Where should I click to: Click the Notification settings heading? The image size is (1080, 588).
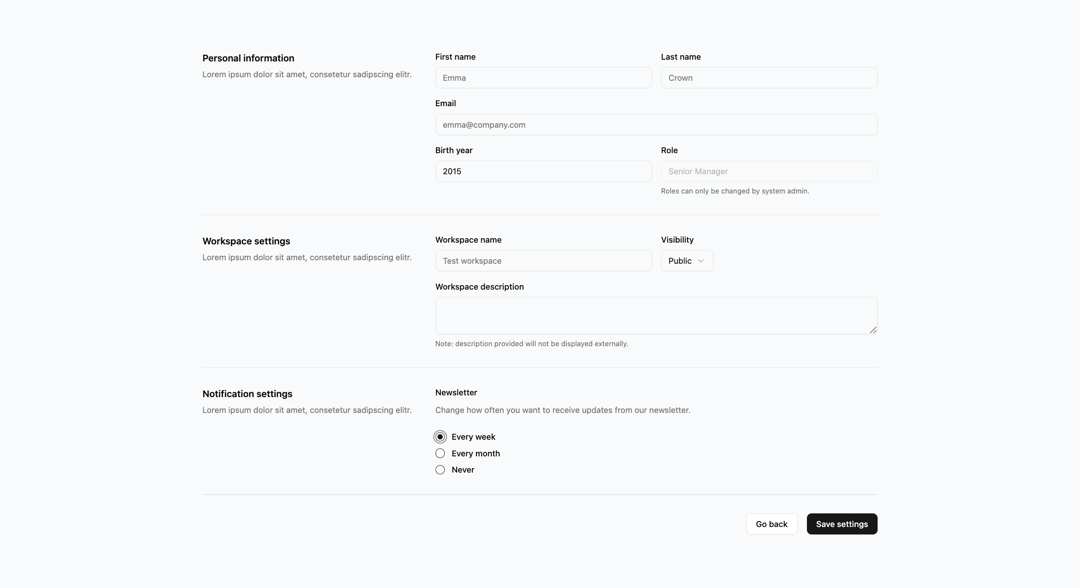click(x=247, y=395)
